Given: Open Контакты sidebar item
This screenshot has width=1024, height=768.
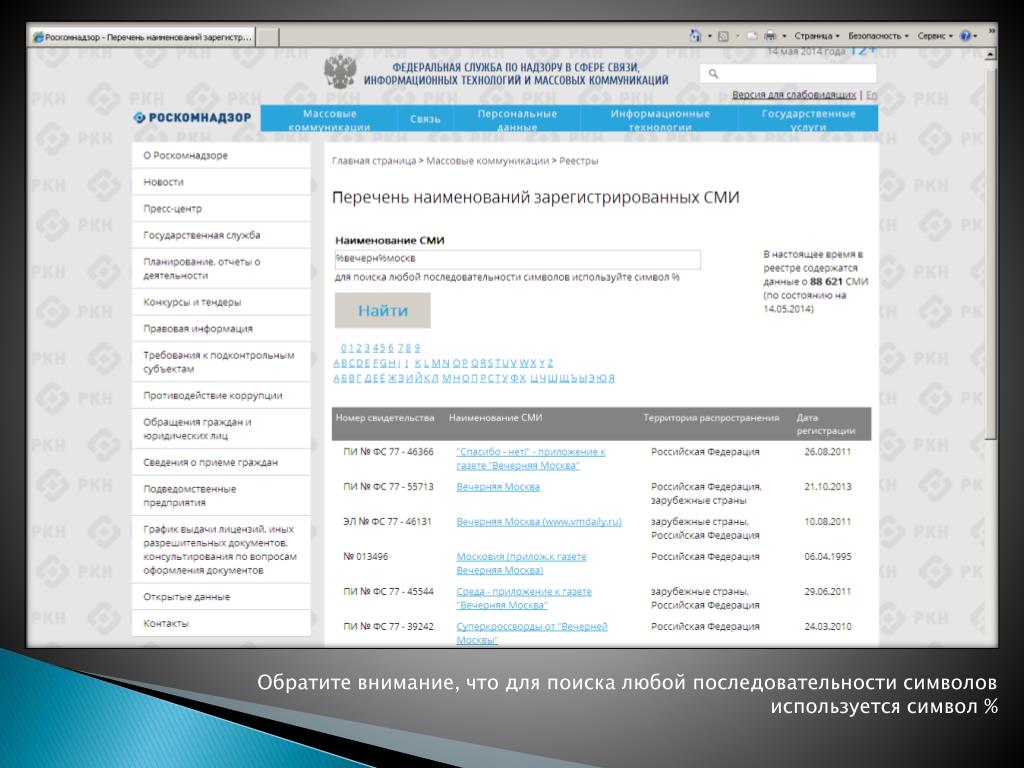Looking at the screenshot, I should 221,624.
